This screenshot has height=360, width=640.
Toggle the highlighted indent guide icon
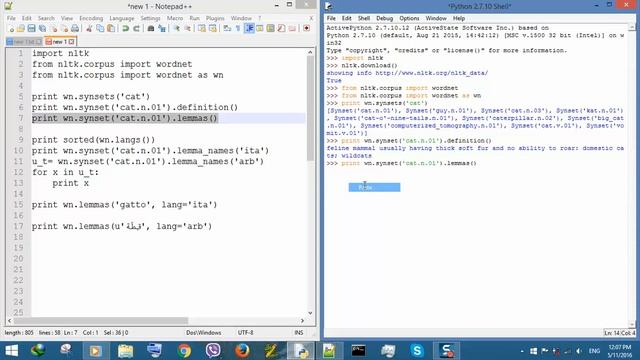pyautogui.click(x=249, y=28)
